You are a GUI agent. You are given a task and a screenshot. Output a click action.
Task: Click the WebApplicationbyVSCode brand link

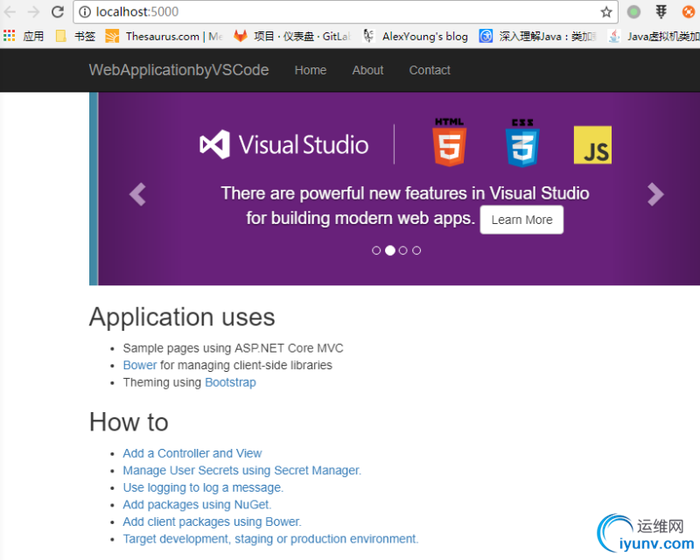(x=179, y=70)
